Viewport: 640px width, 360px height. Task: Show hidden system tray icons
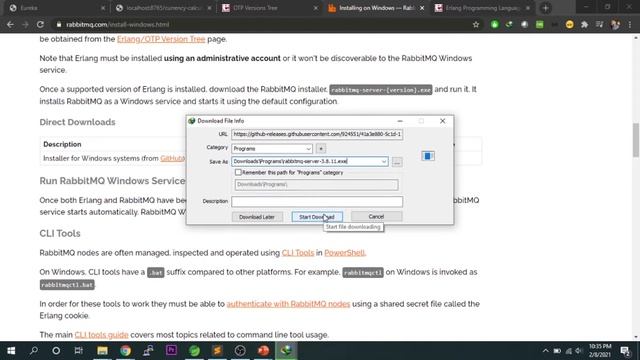545,351
